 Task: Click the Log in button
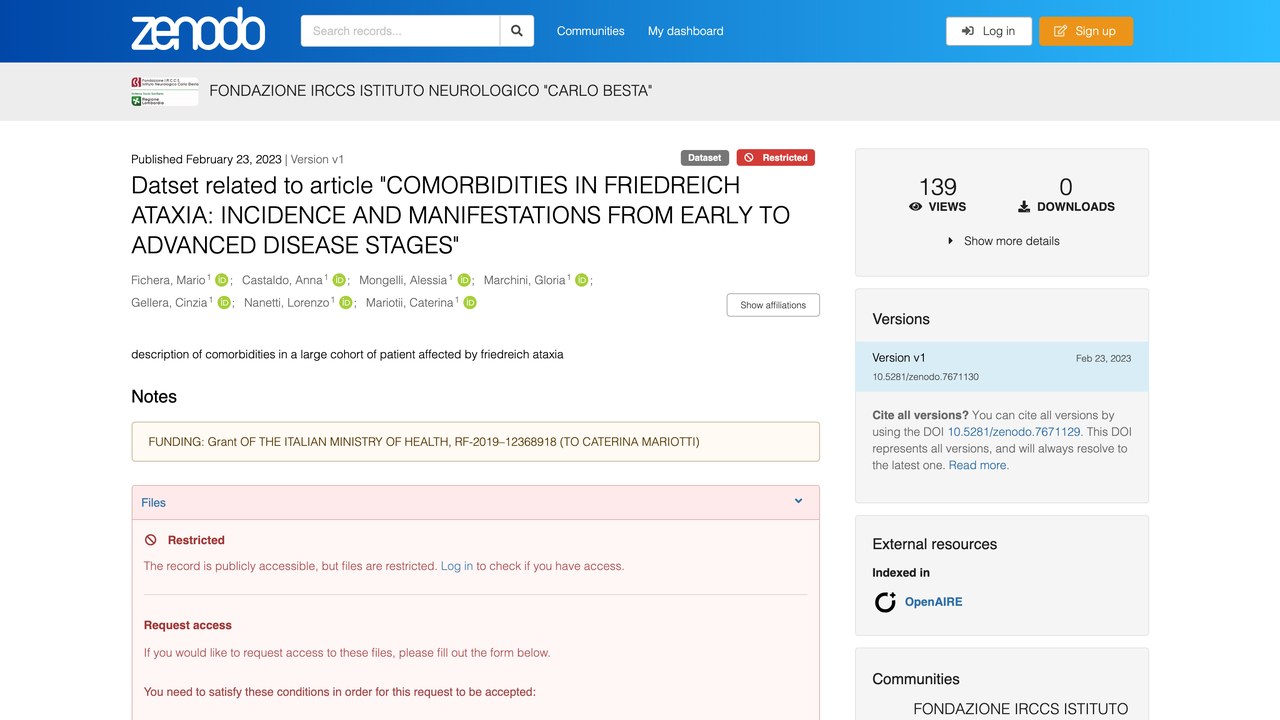(989, 31)
